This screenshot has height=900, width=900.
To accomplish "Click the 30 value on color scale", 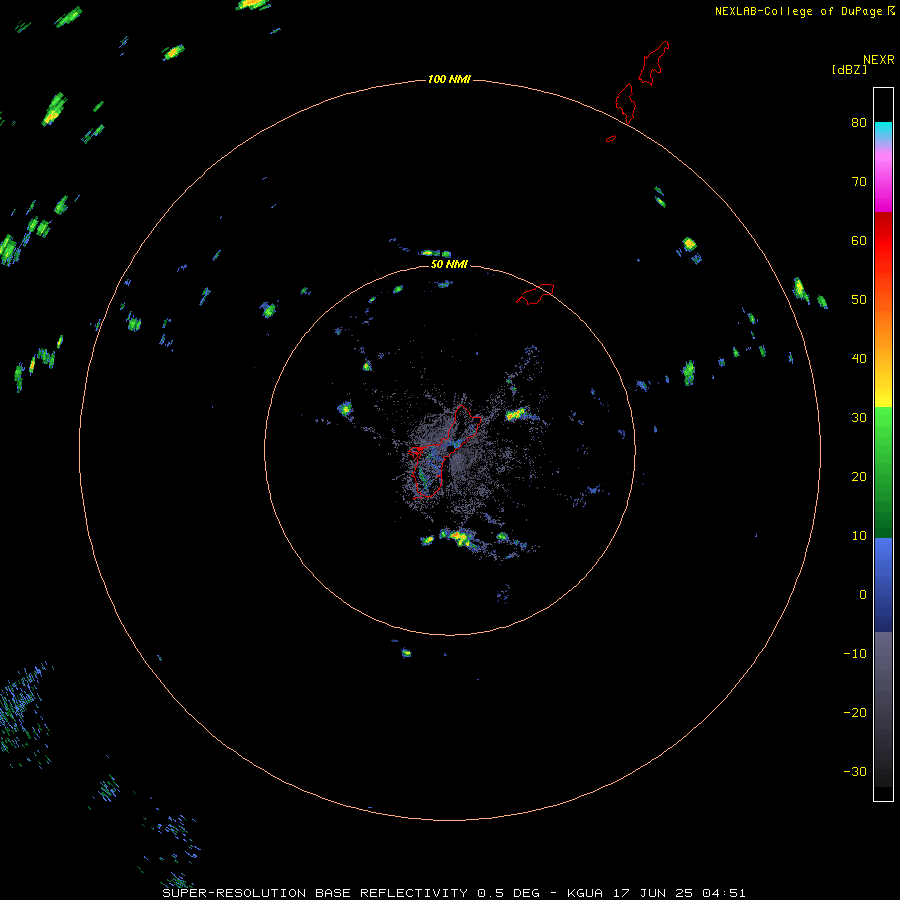I will click(859, 417).
